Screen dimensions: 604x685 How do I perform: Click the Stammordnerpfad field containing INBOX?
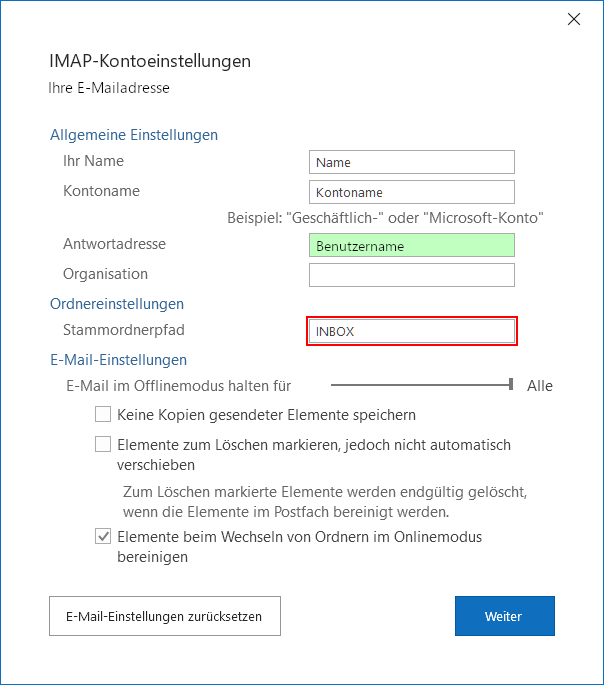tap(412, 331)
